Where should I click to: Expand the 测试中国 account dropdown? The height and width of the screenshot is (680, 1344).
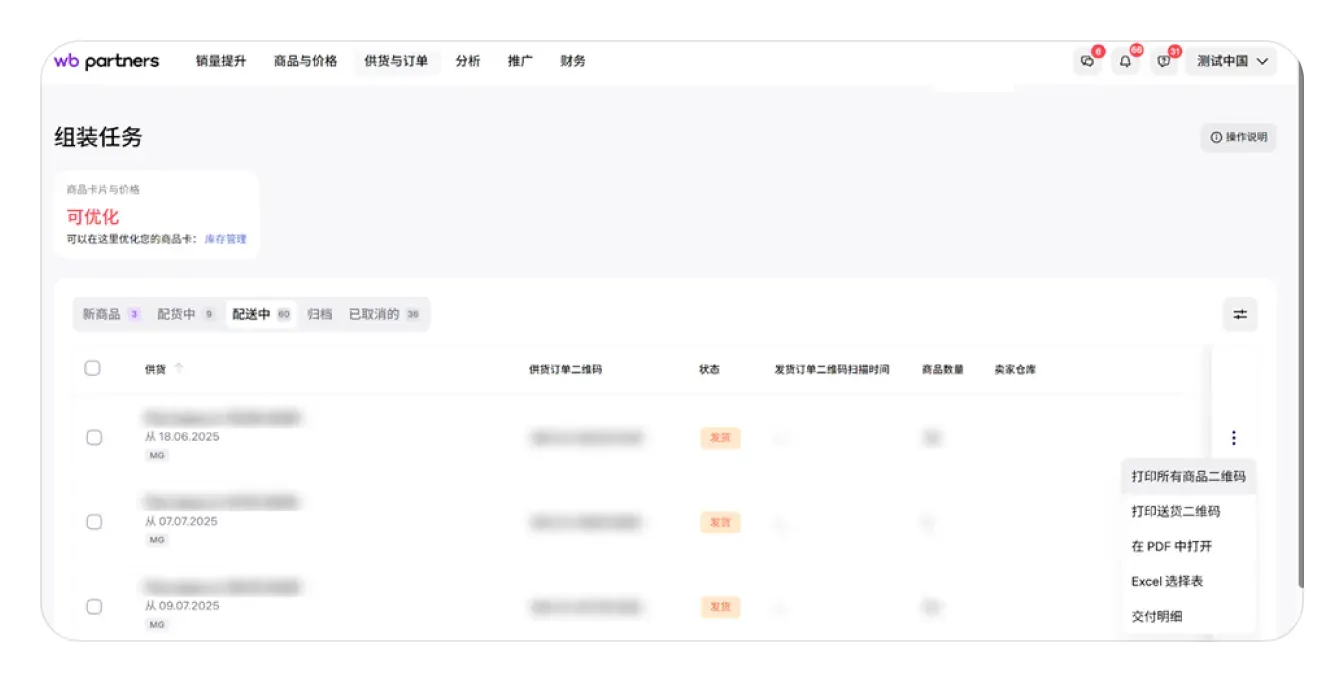(1231, 61)
